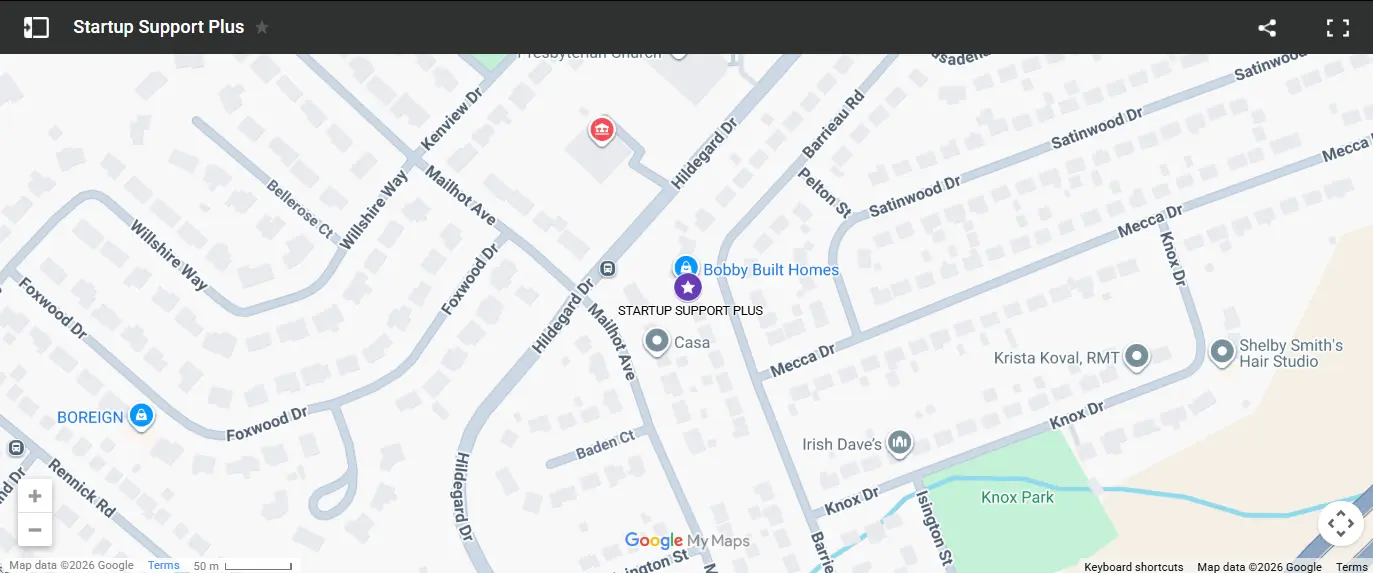Open Irish Dave's pin icon
The width and height of the screenshot is (1373, 573).
click(900, 443)
